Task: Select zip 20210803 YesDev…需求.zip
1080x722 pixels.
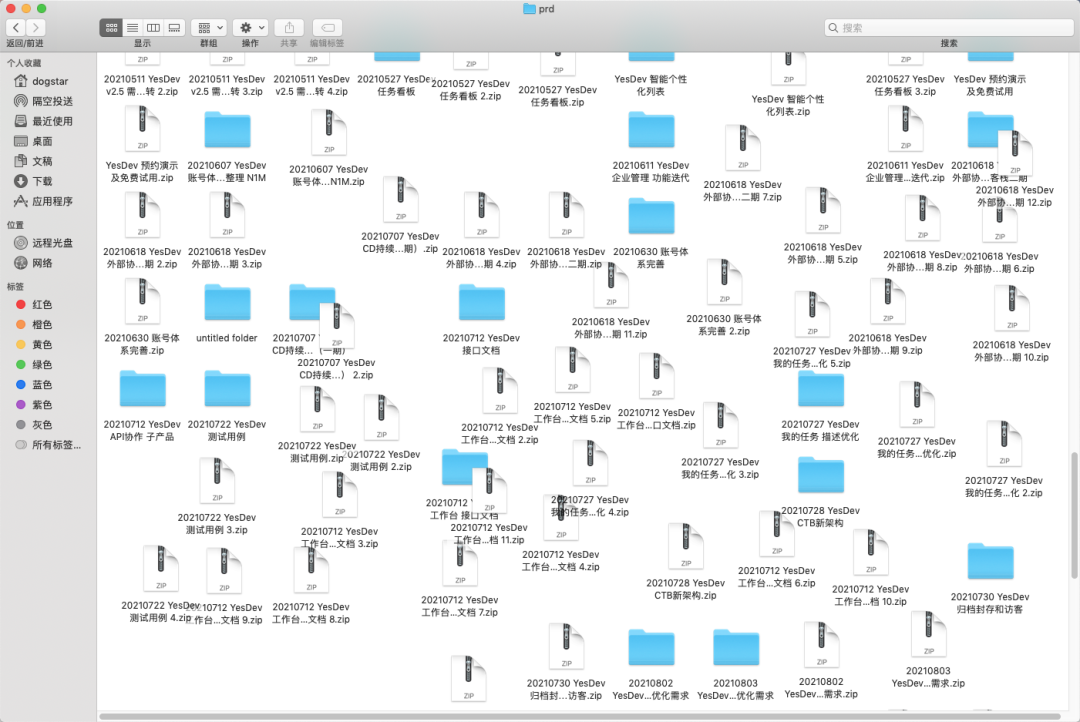Action: [x=928, y=635]
